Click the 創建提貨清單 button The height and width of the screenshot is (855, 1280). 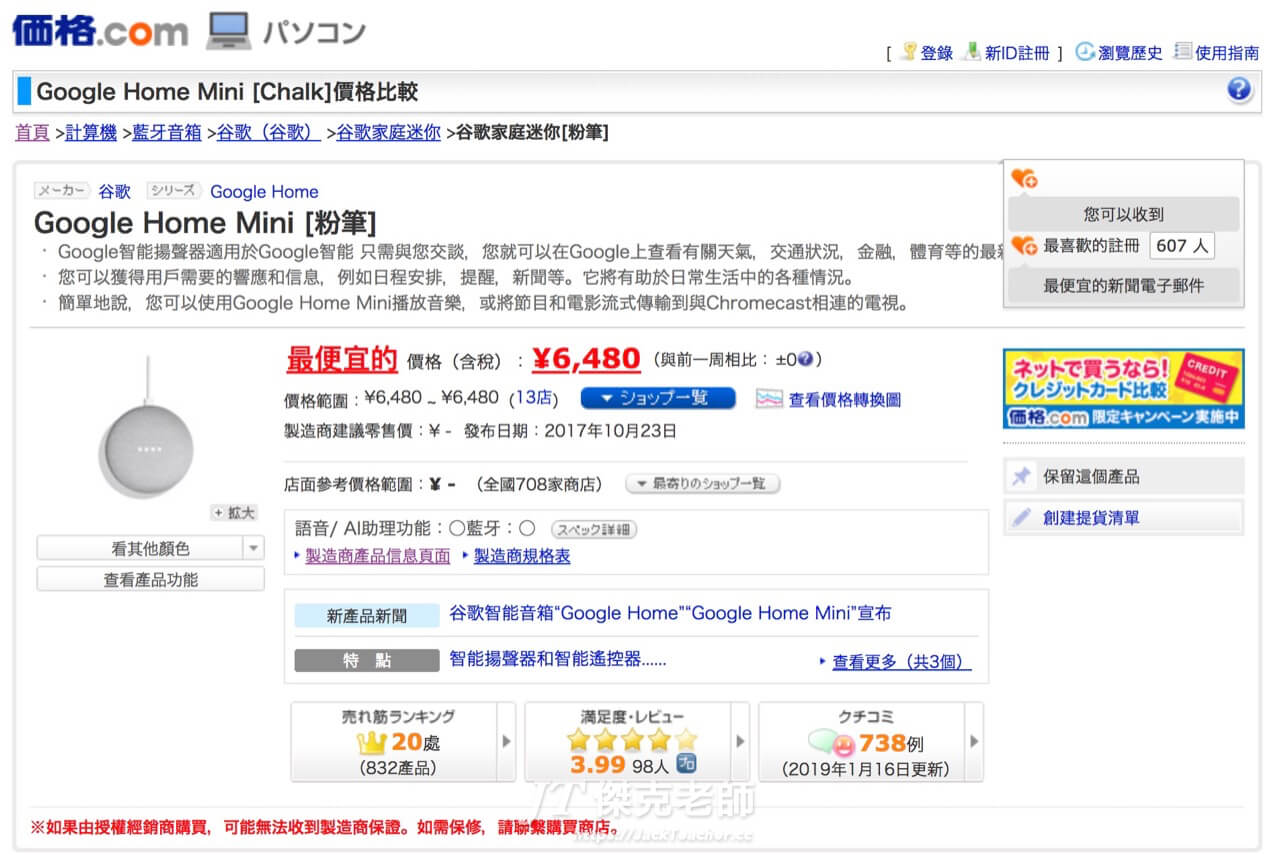point(1124,518)
